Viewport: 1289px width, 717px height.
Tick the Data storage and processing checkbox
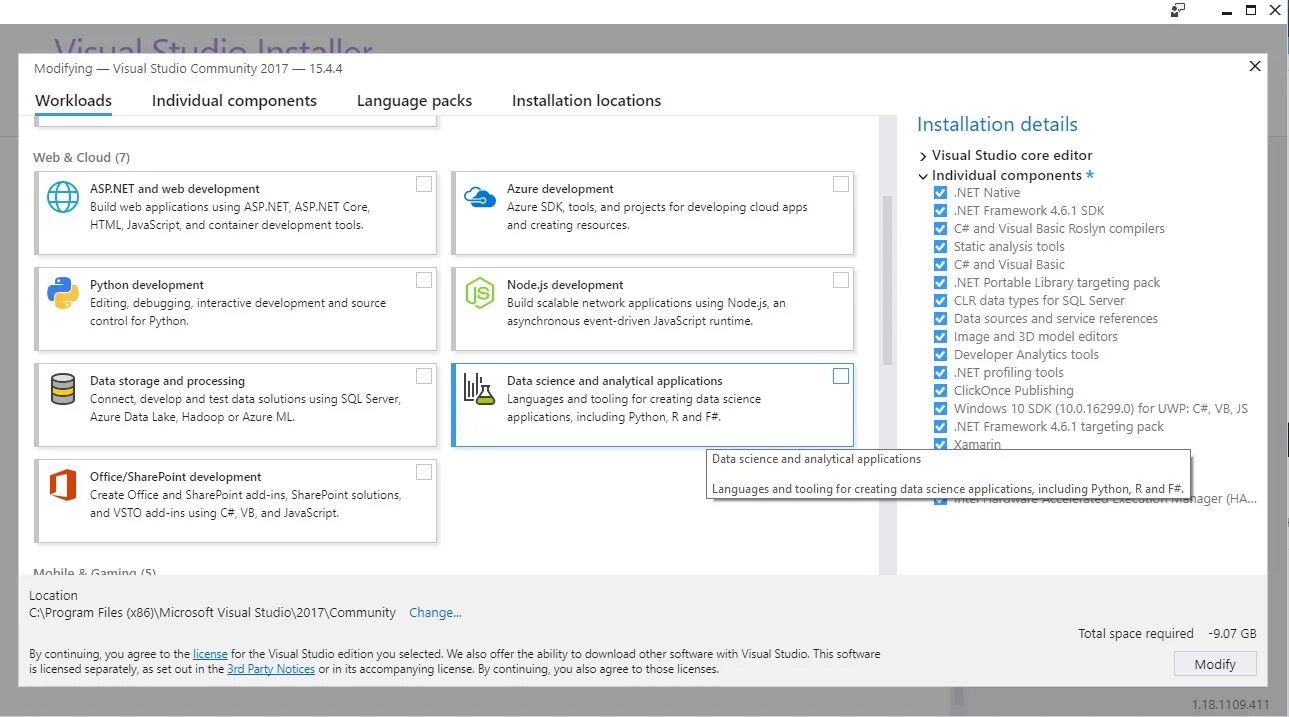(424, 376)
